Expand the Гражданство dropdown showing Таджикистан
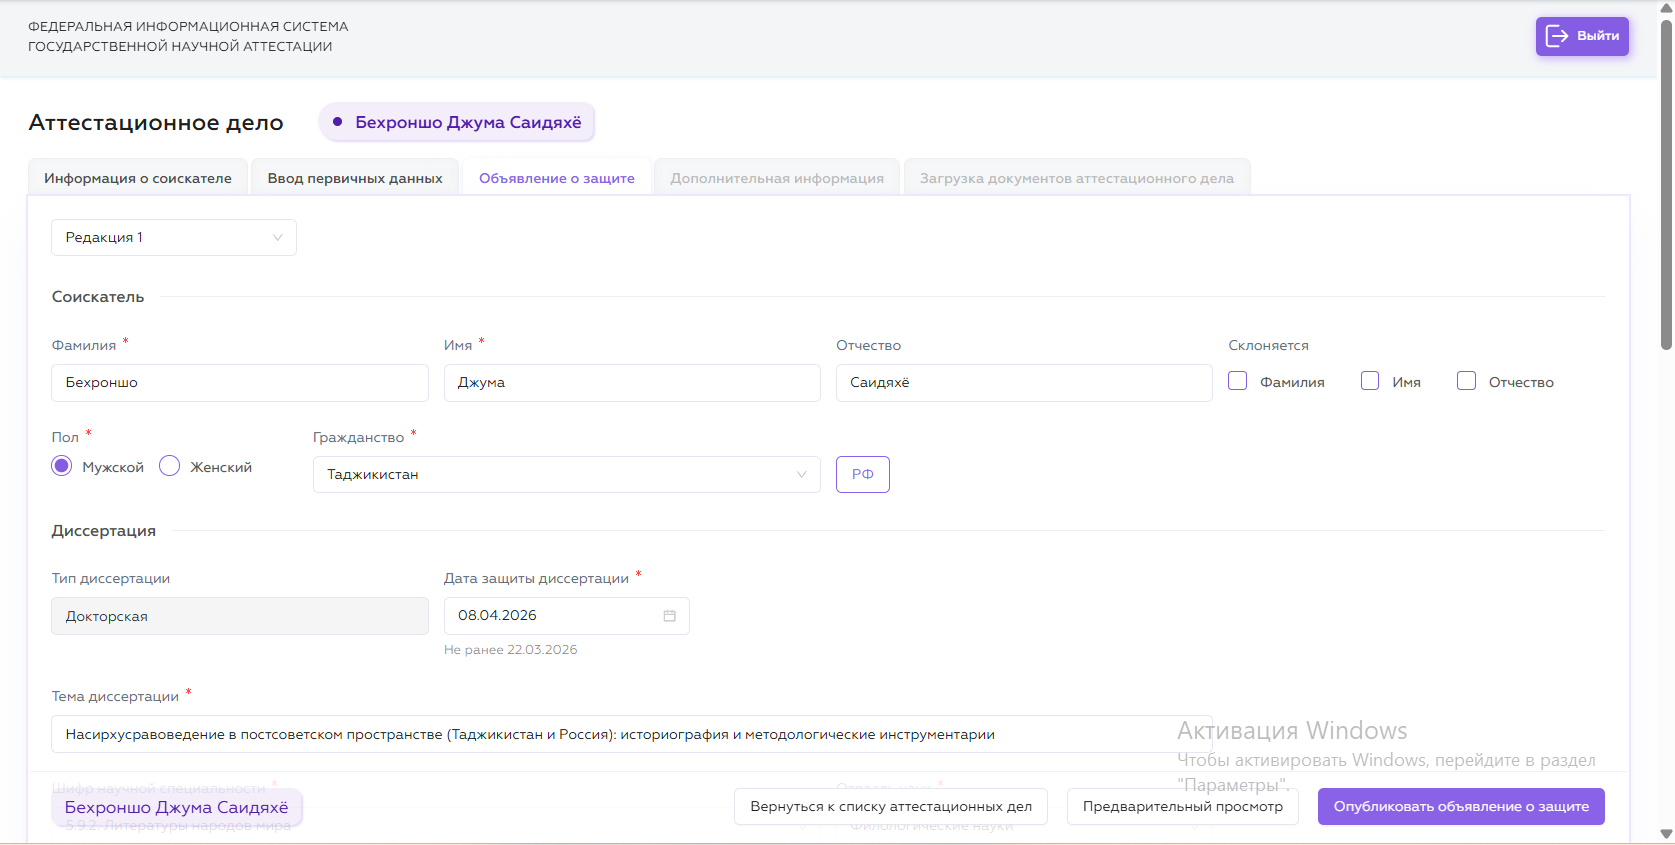Image resolution: width=1675 pixels, height=845 pixels. pyautogui.click(x=566, y=474)
